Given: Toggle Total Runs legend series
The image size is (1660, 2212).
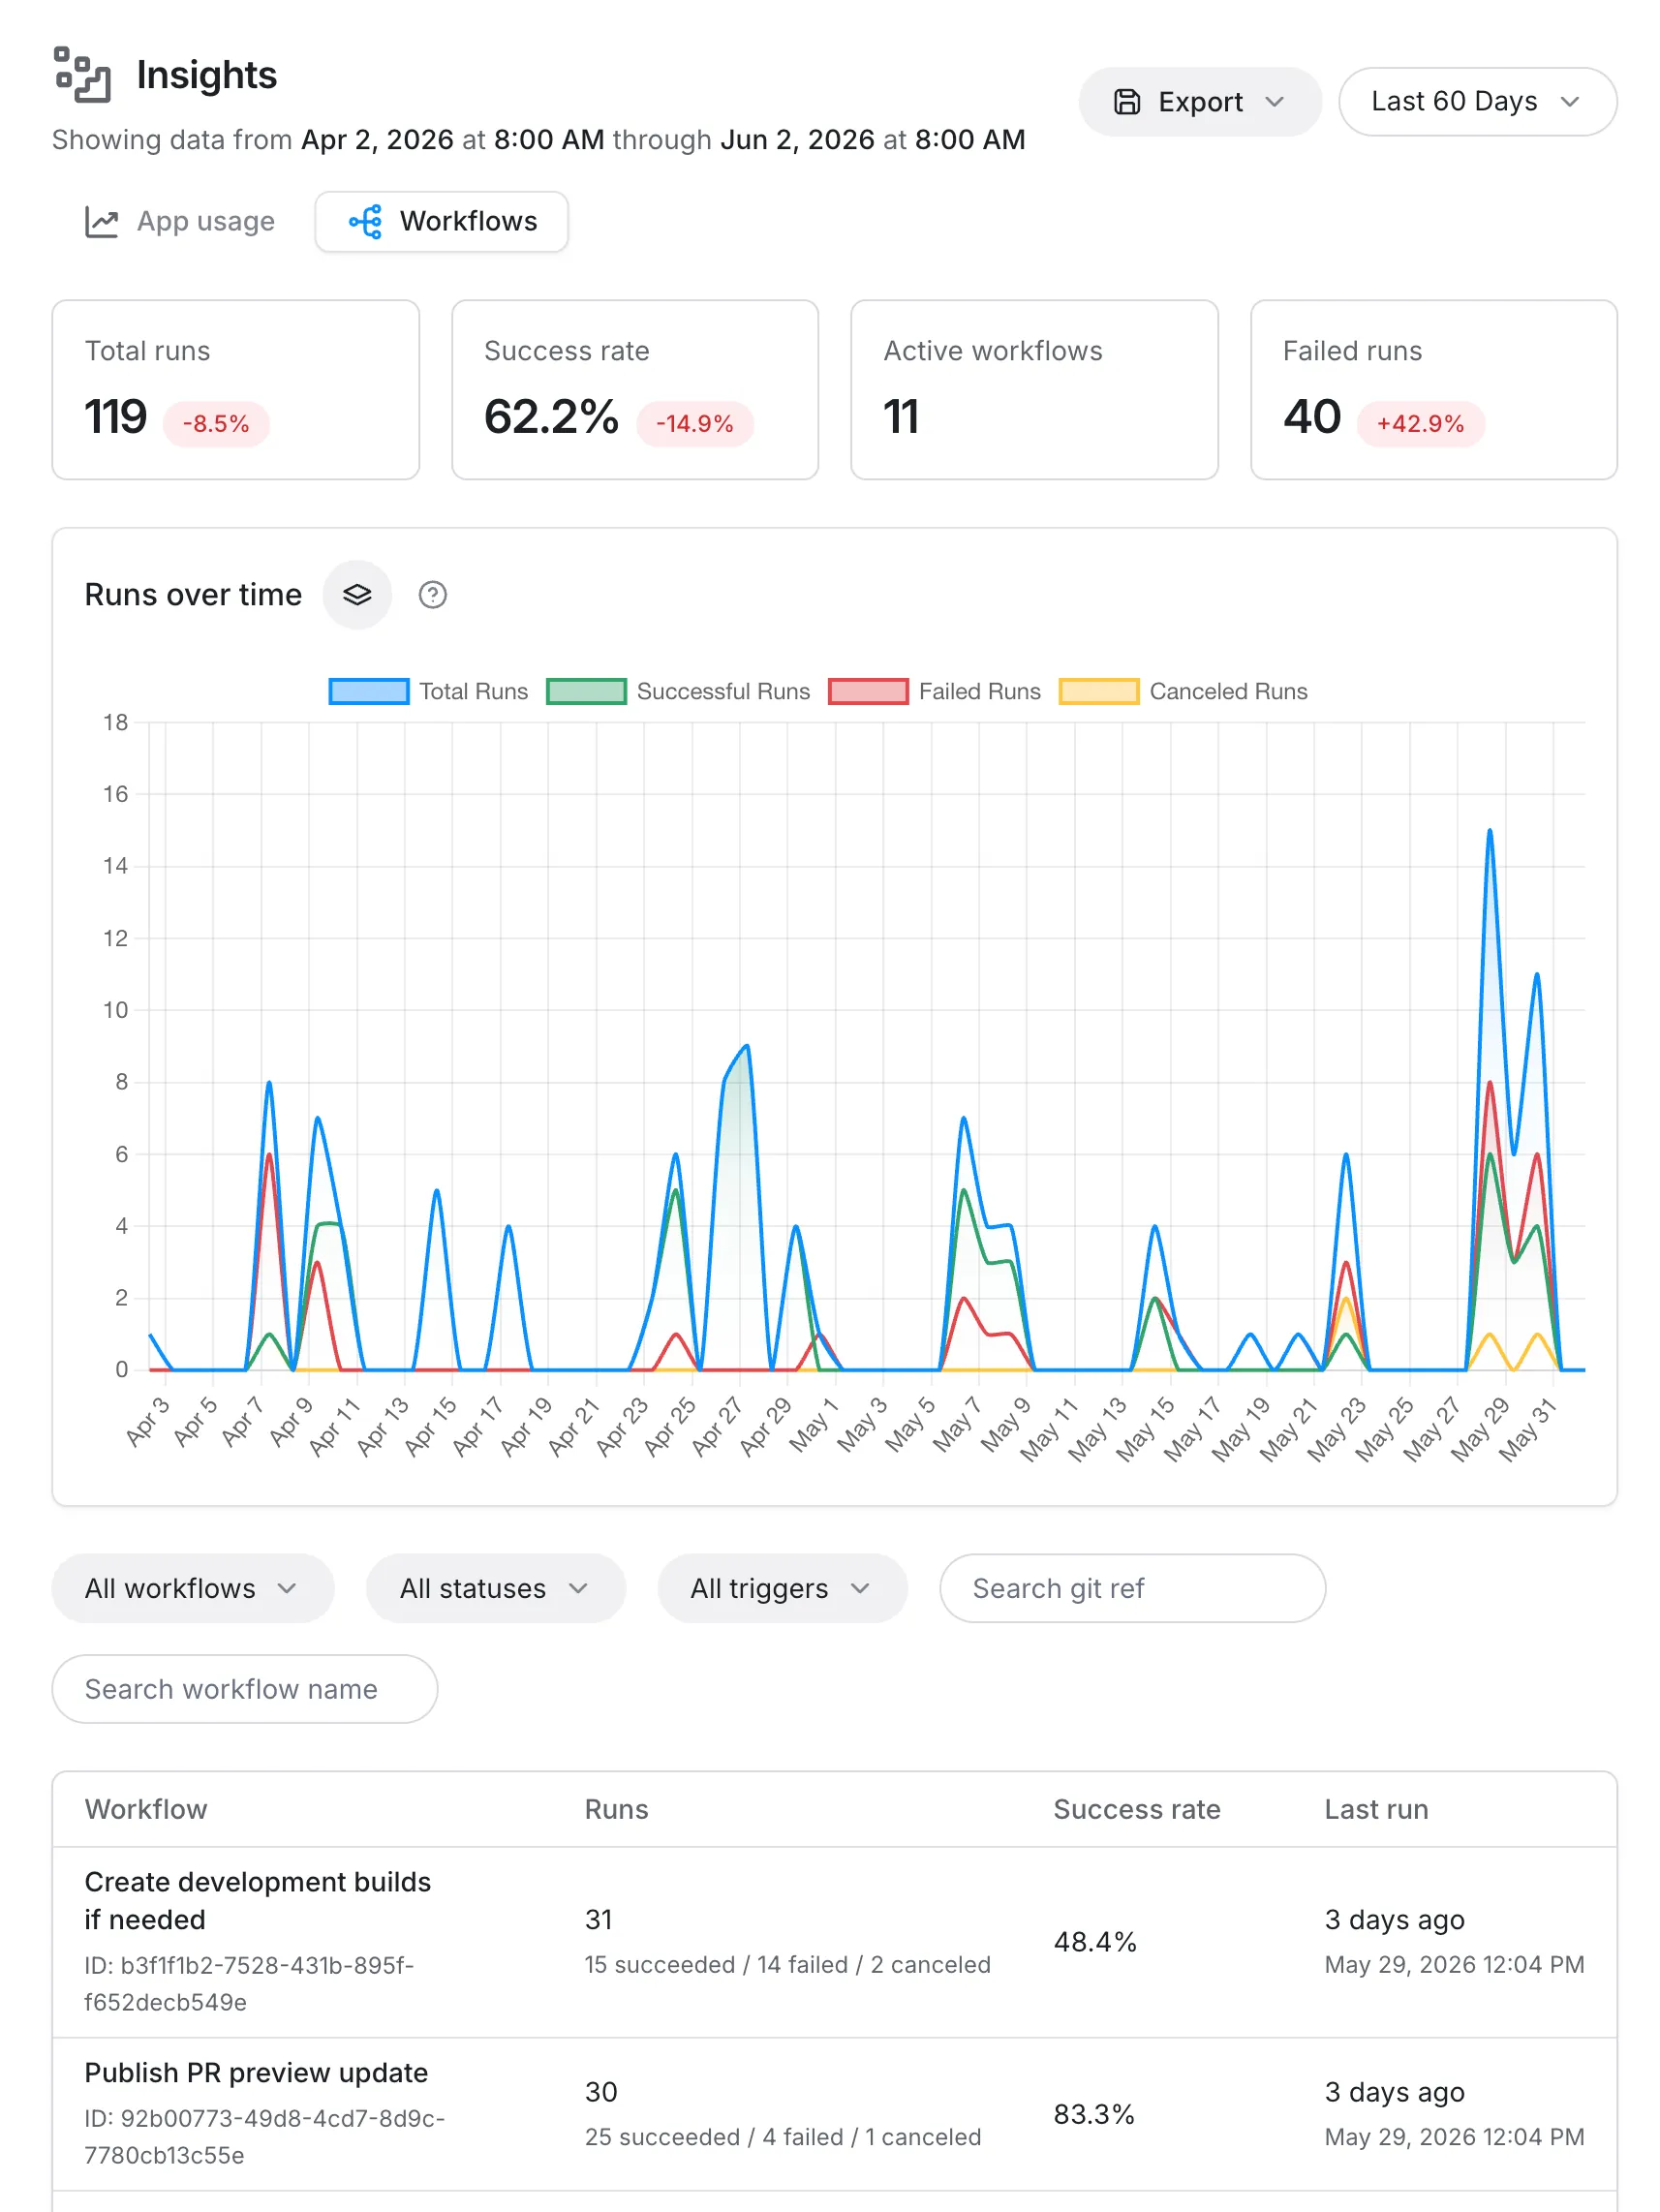Looking at the screenshot, I should click(429, 692).
